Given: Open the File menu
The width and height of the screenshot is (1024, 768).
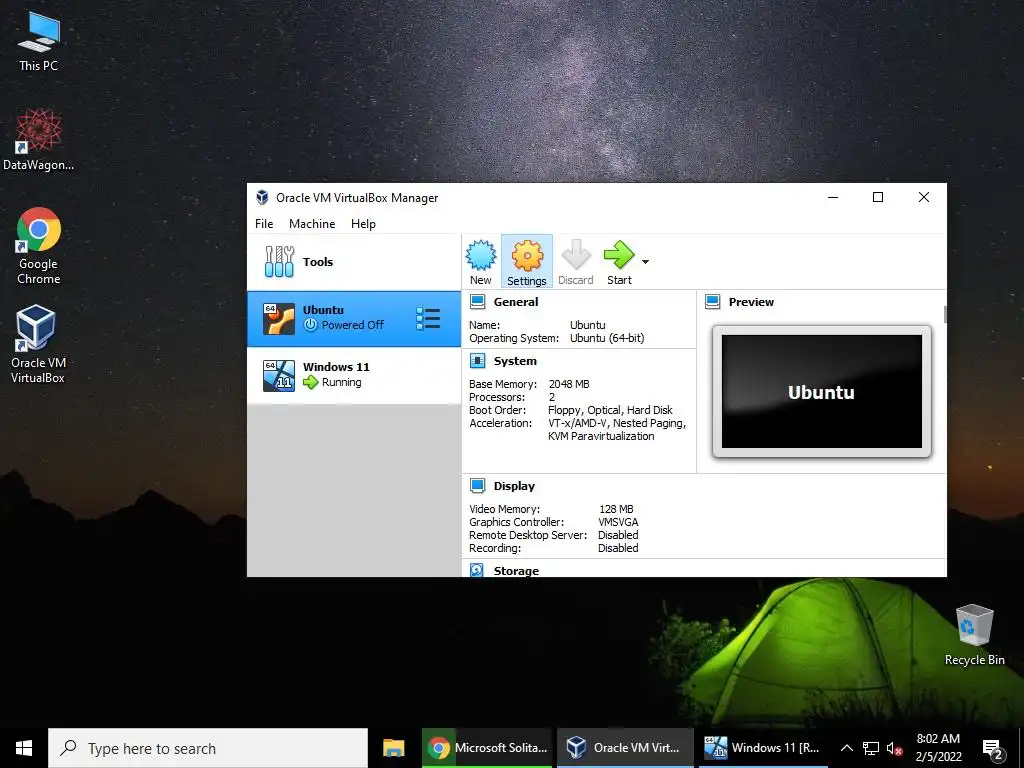Looking at the screenshot, I should 264,224.
